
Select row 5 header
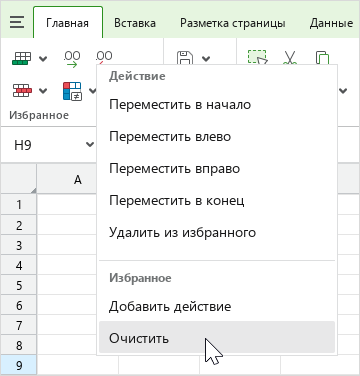tap(19, 285)
